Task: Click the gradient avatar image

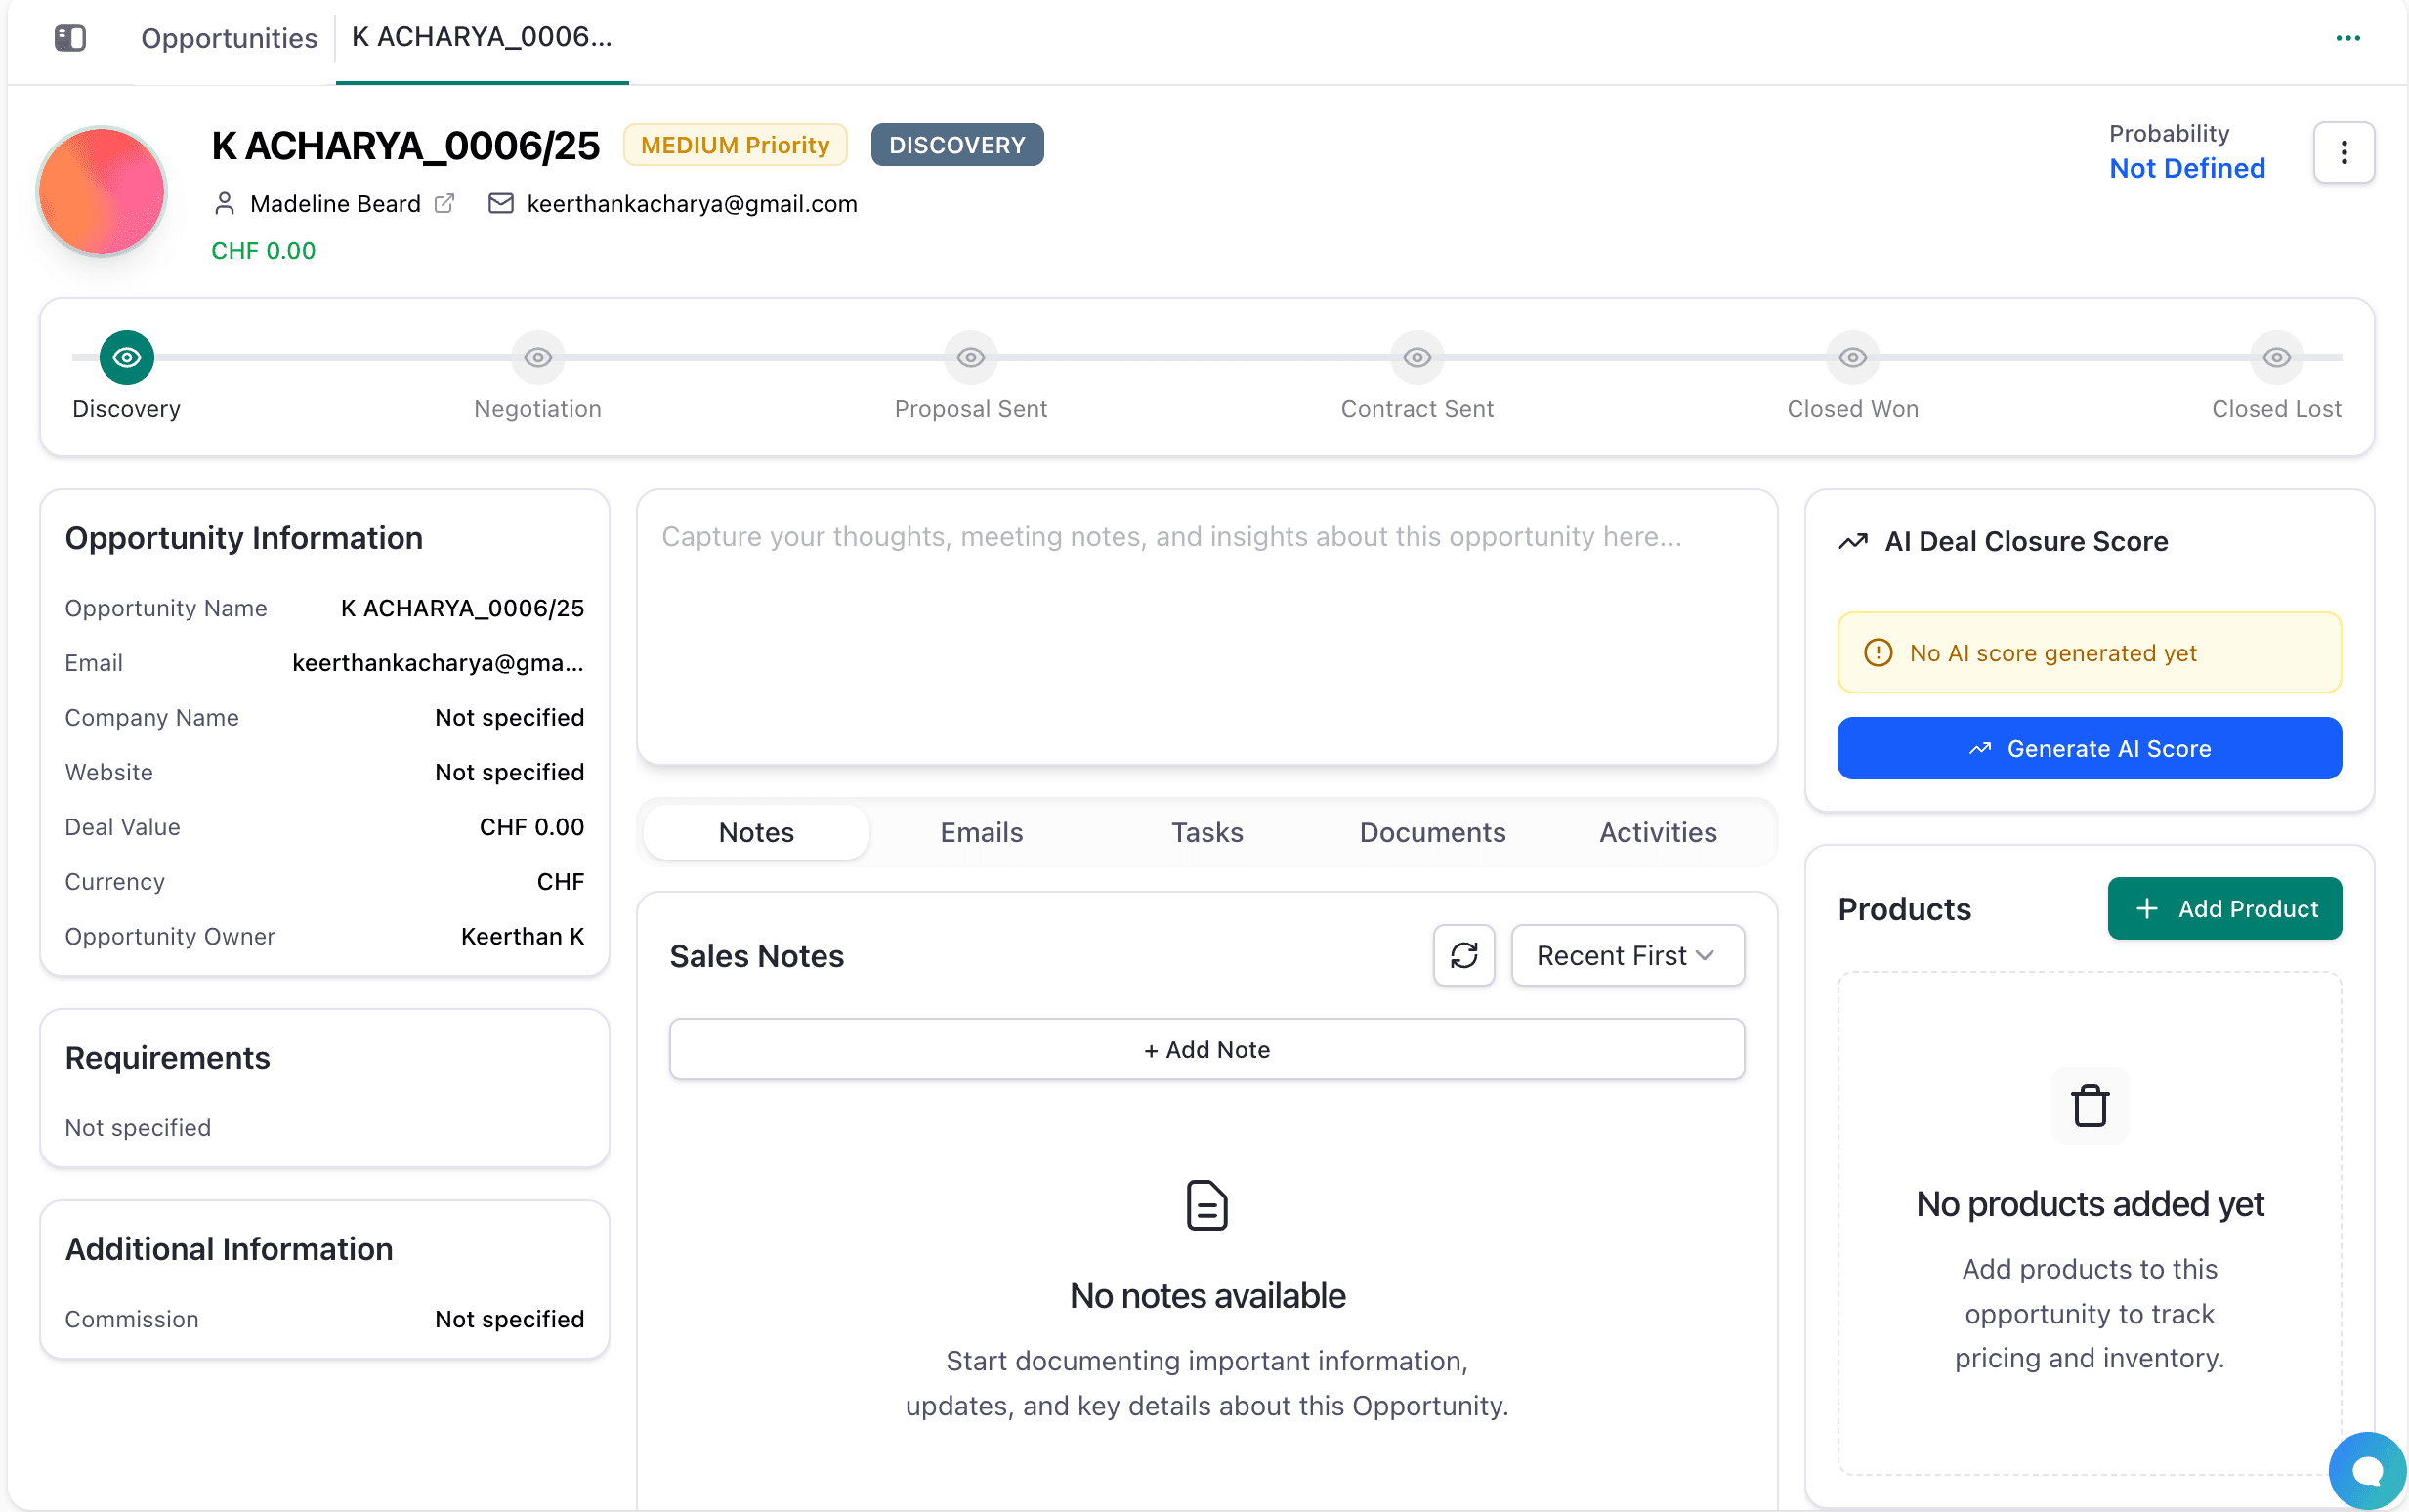Action: point(101,191)
